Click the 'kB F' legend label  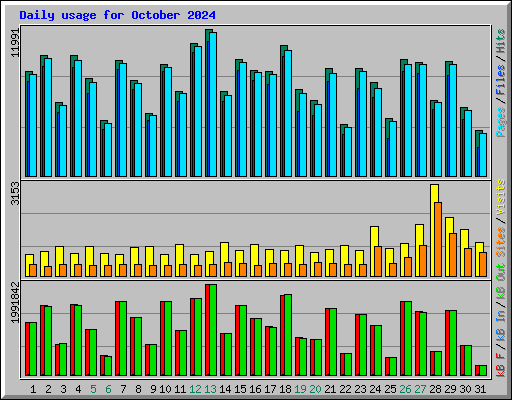coord(501,365)
